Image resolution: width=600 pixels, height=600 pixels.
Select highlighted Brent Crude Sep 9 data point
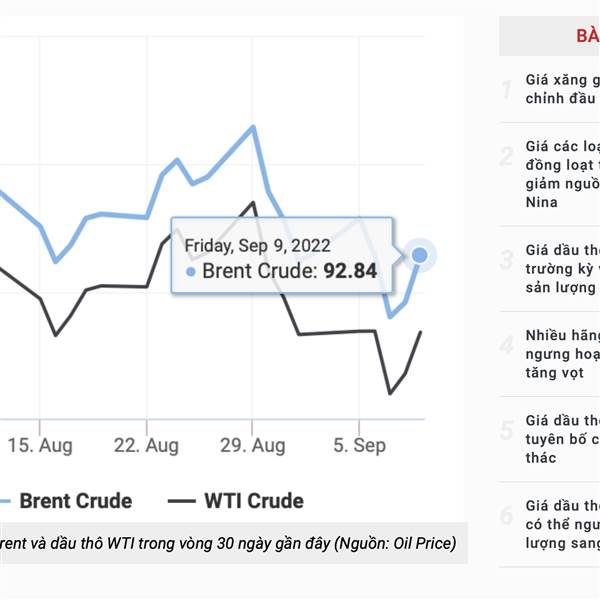(420, 255)
